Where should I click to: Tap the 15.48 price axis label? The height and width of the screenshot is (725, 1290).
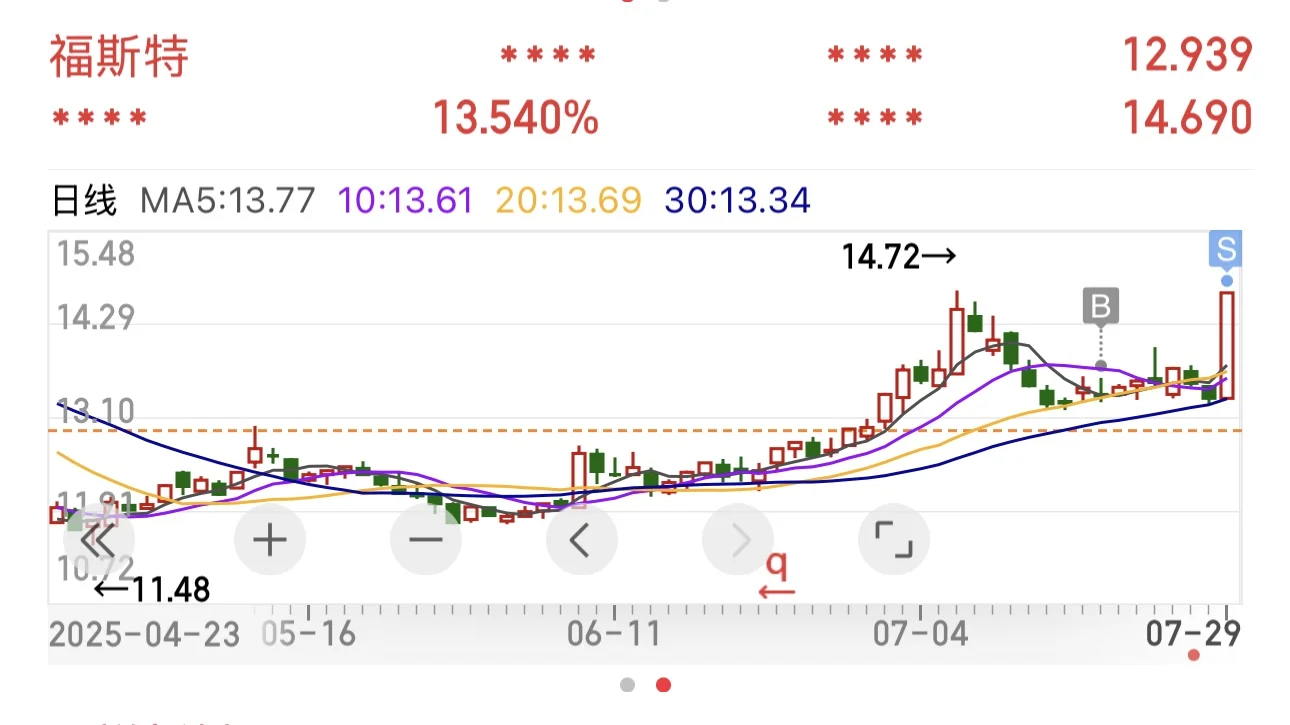(x=96, y=253)
